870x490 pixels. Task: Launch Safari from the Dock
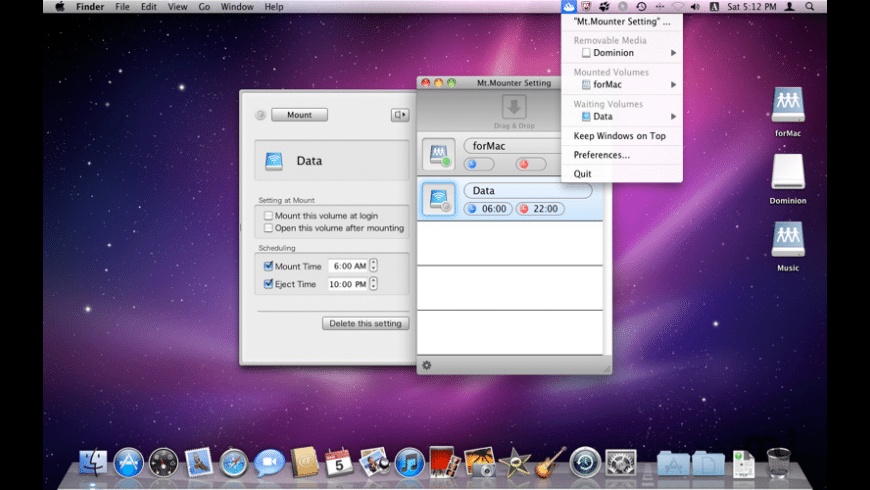click(x=233, y=462)
